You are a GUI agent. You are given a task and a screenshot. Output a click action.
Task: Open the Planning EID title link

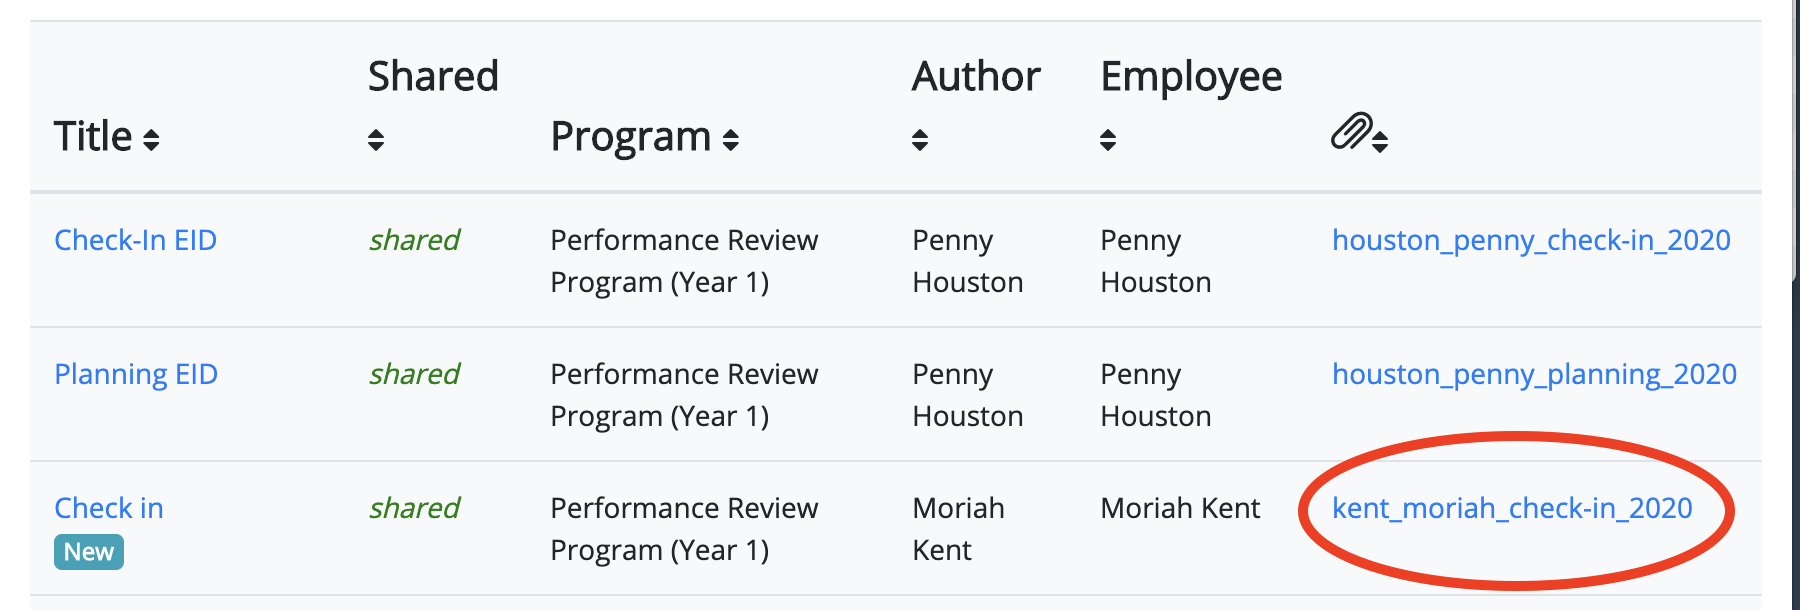coord(136,374)
